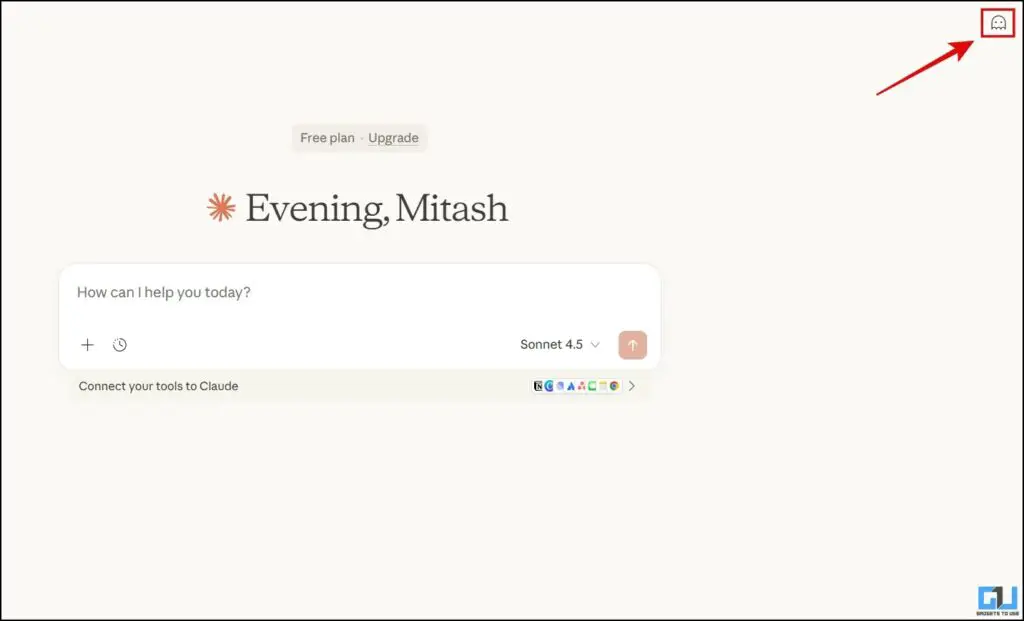The height and width of the screenshot is (621, 1024).
Task: Click the Free plan label
Action: (x=327, y=138)
